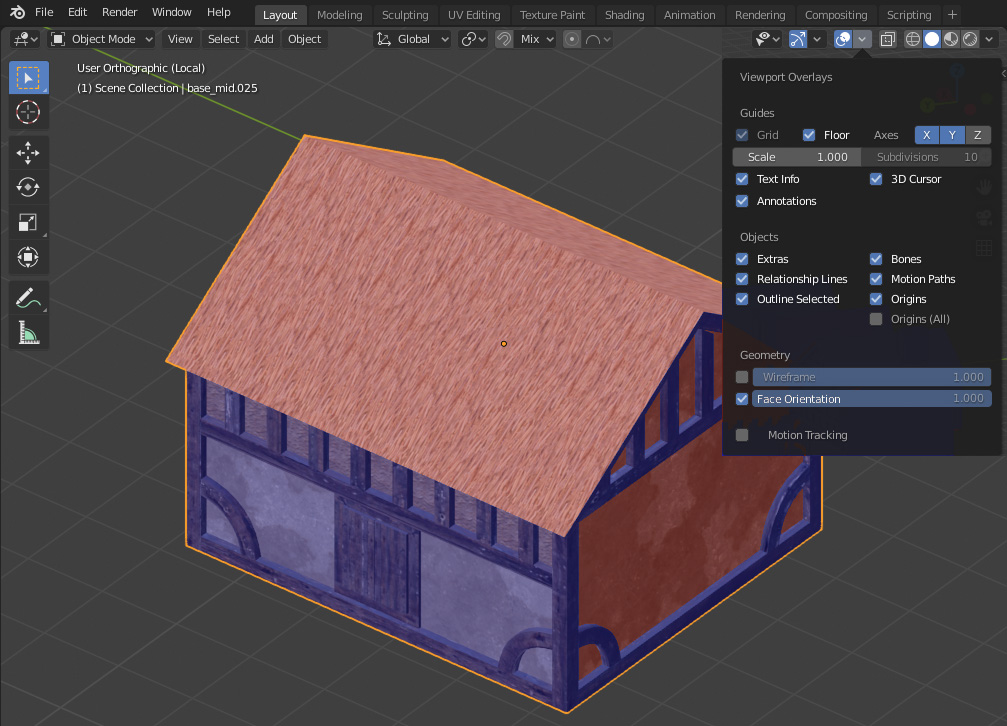This screenshot has width=1007, height=726.
Task: Switch to Rendered viewport shading
Action: click(970, 39)
